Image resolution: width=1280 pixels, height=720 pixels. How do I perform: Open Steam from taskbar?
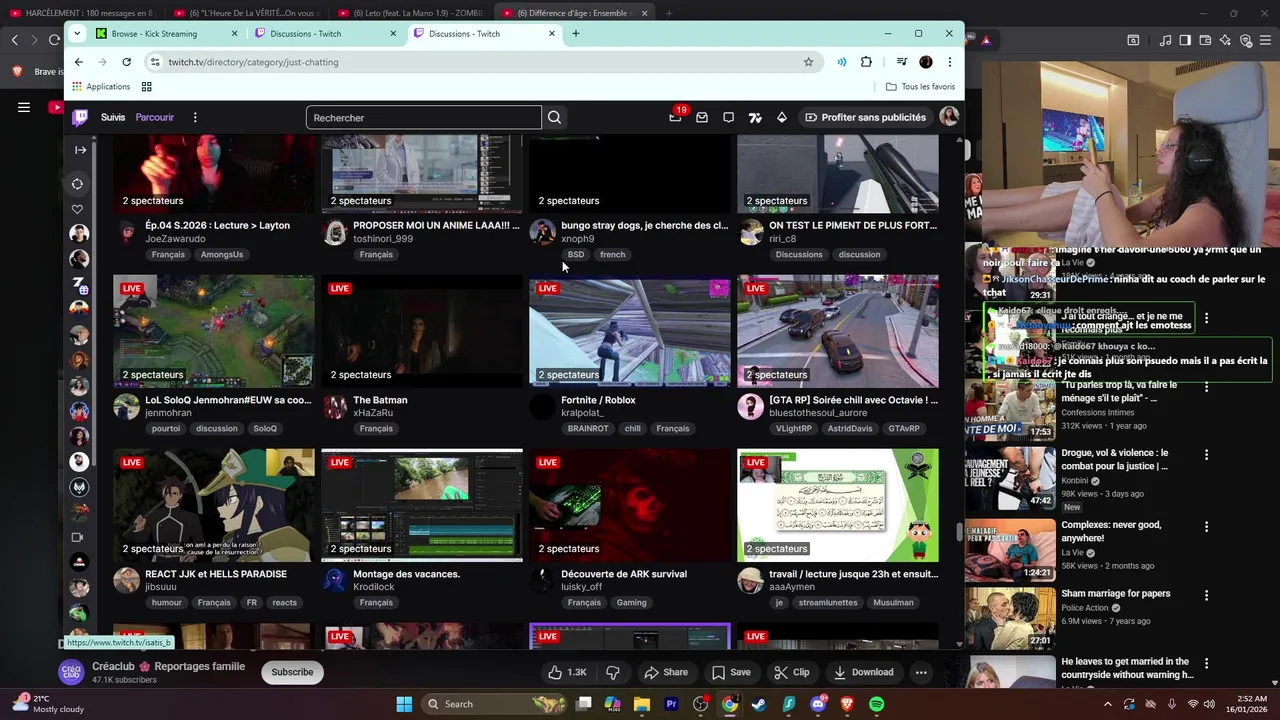[x=759, y=704]
